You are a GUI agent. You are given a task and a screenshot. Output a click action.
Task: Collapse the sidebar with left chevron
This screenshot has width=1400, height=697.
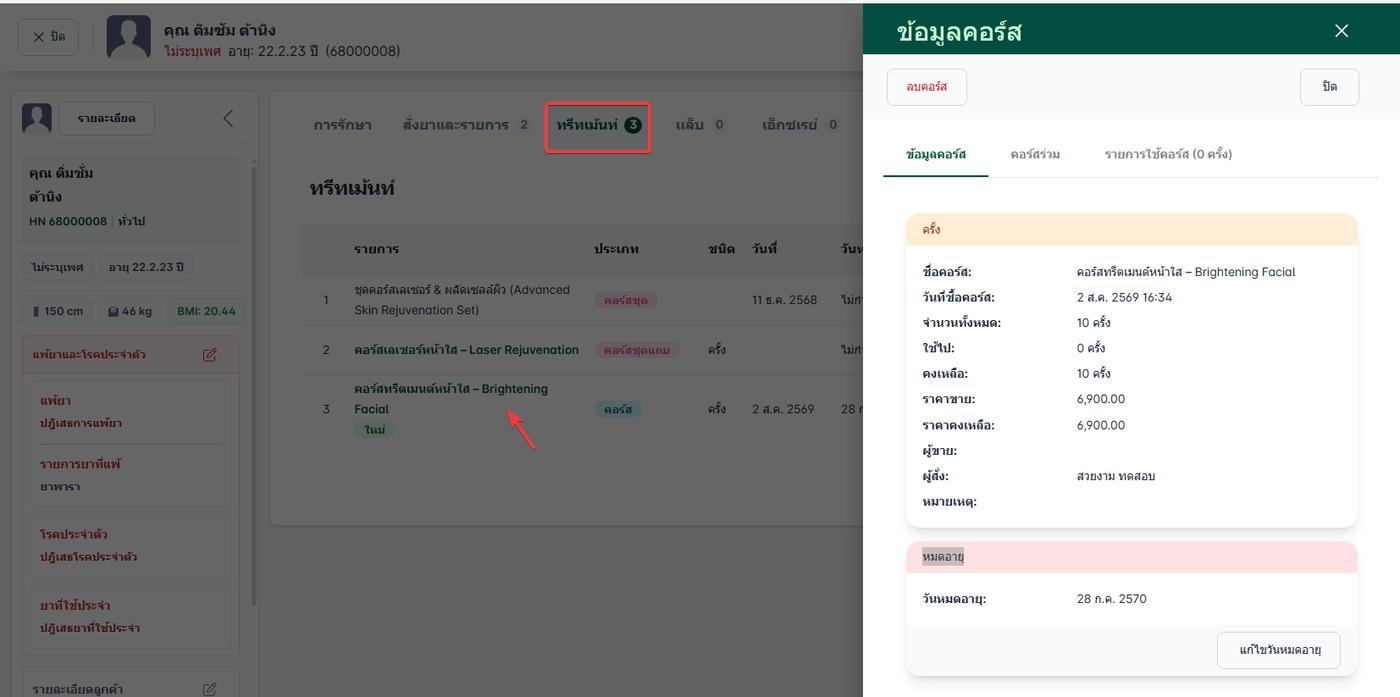click(228, 119)
